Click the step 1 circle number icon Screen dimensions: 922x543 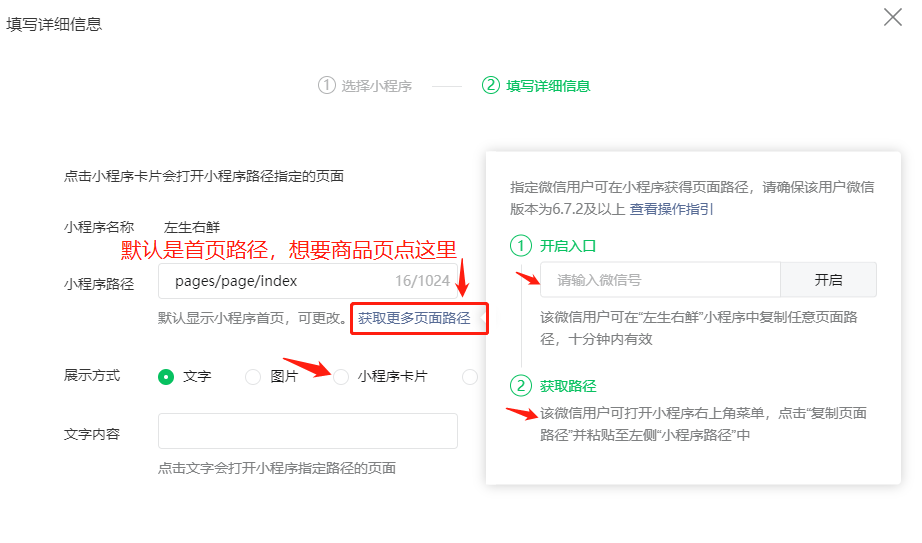click(x=326, y=85)
